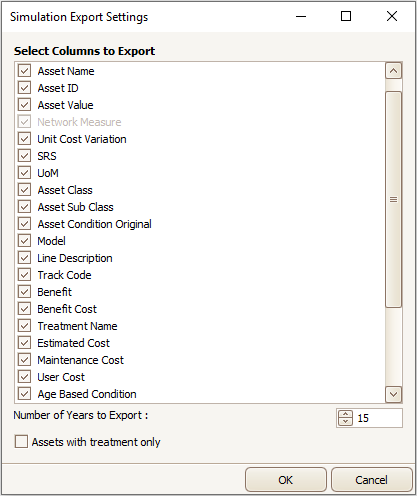The width and height of the screenshot is (417, 496).
Task: Uncheck Asset Condition Original
Action: 24,224
